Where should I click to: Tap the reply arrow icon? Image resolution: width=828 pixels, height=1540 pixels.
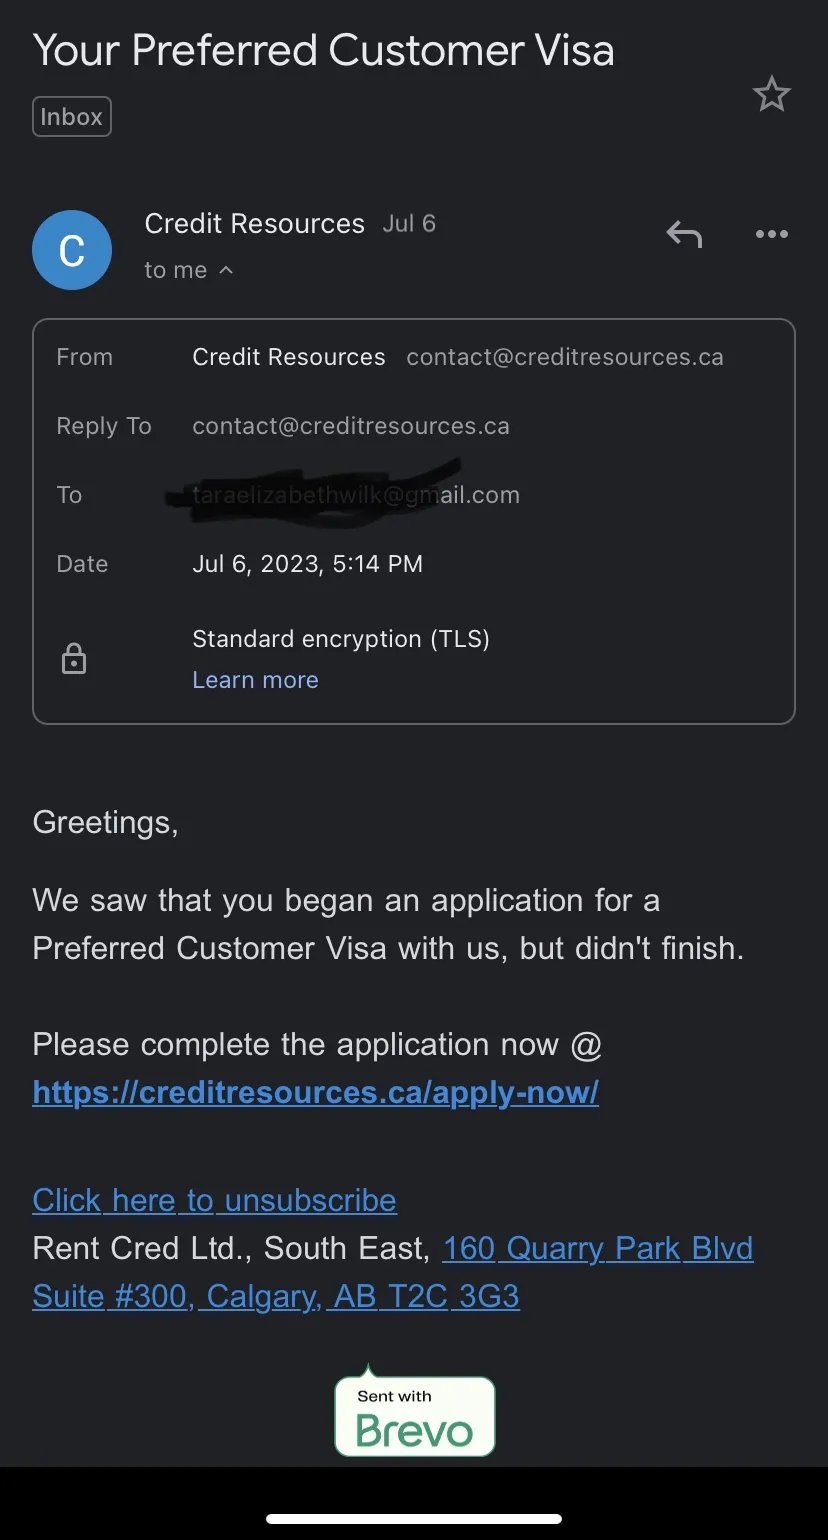[x=684, y=235]
